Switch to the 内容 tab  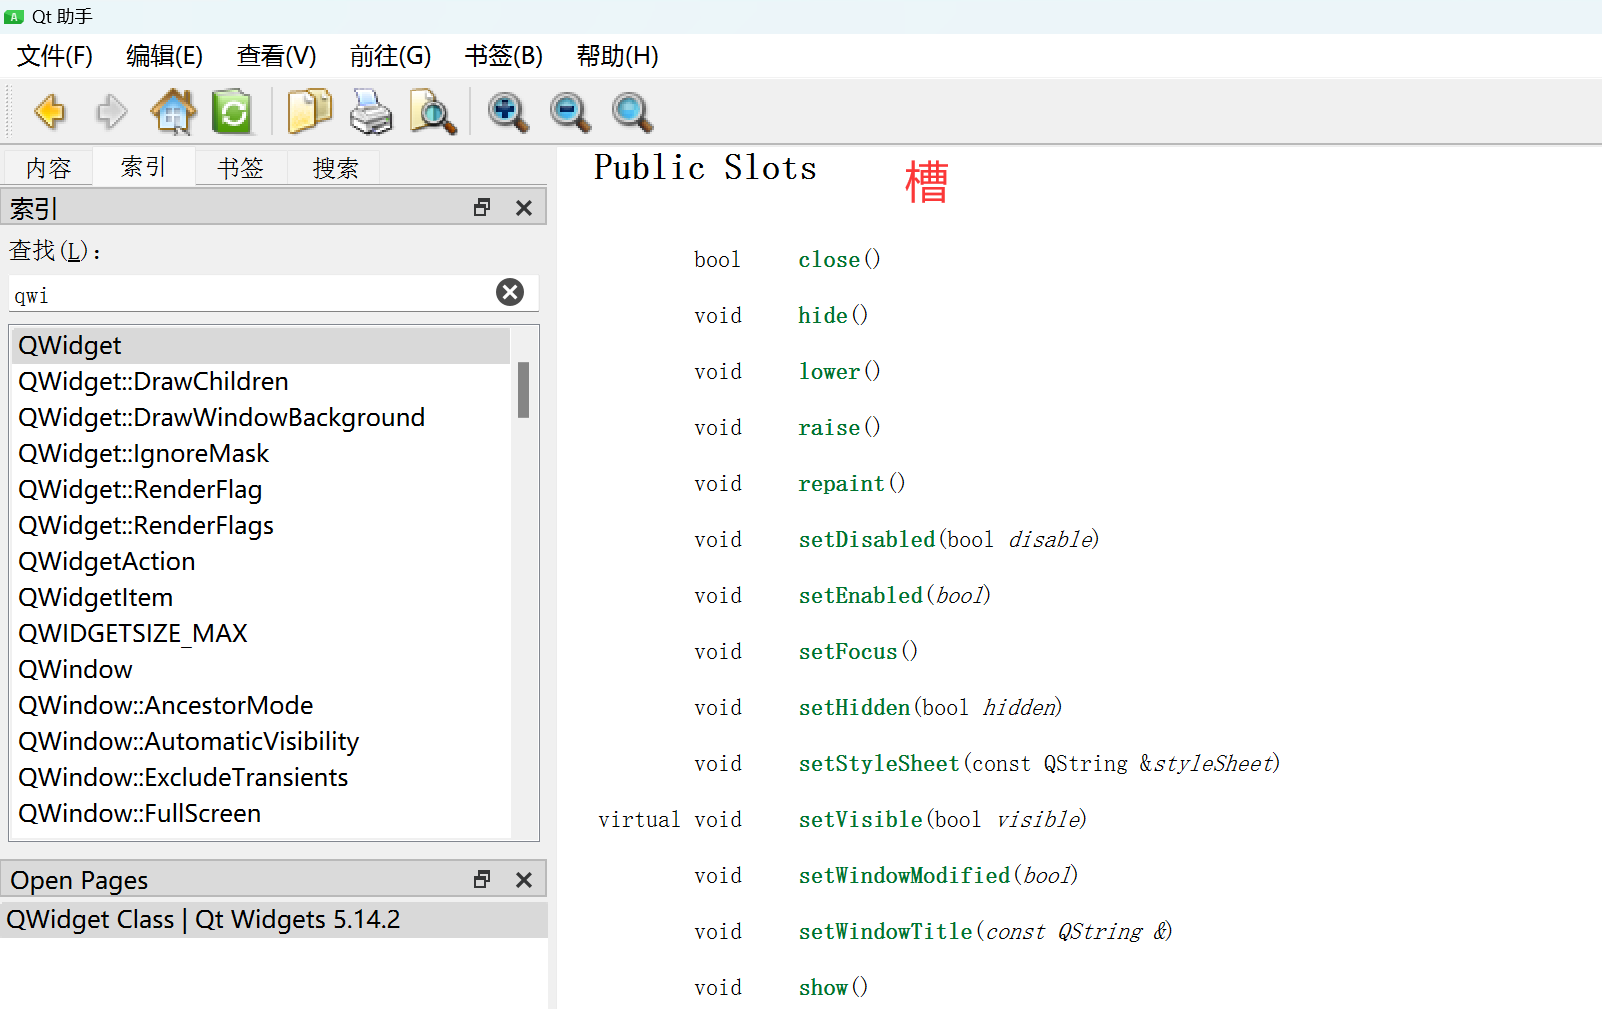click(x=48, y=168)
